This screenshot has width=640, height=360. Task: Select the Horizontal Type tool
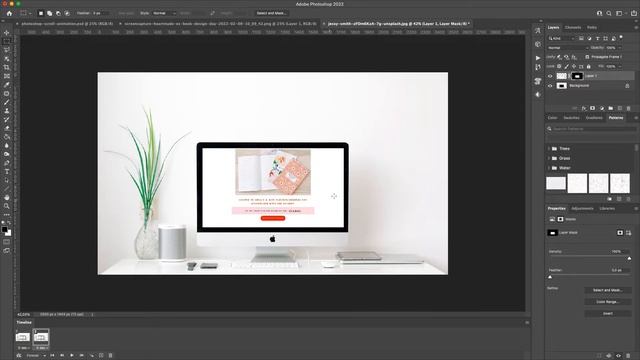tap(7, 171)
